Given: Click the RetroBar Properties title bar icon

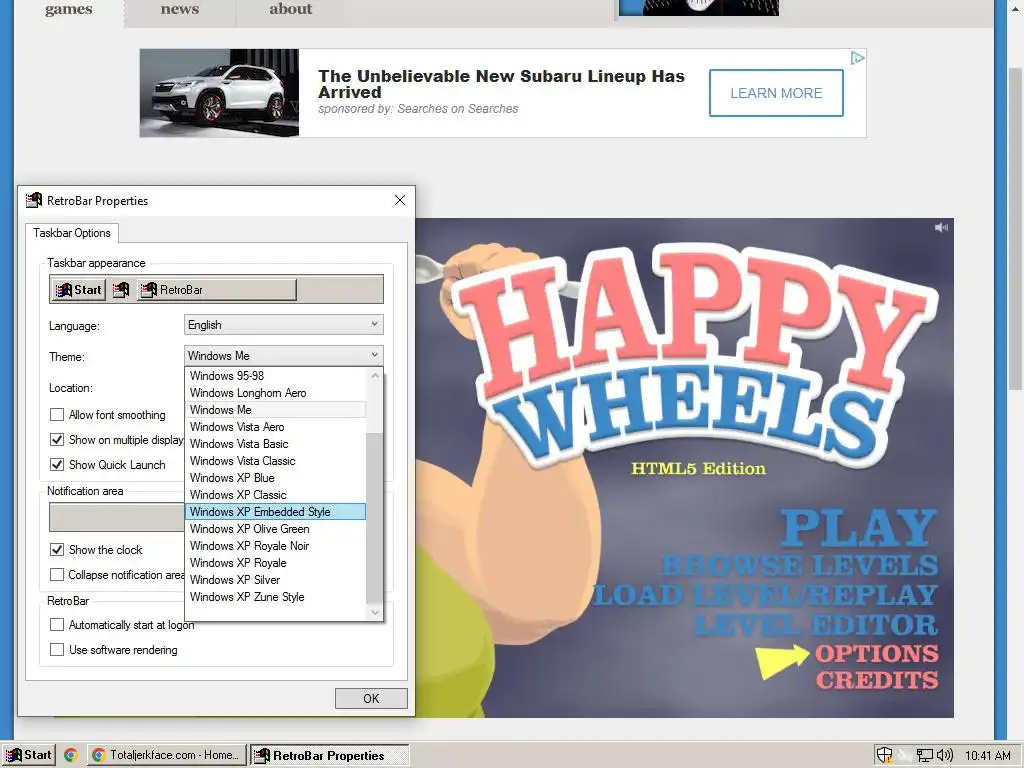Looking at the screenshot, I should [x=34, y=200].
